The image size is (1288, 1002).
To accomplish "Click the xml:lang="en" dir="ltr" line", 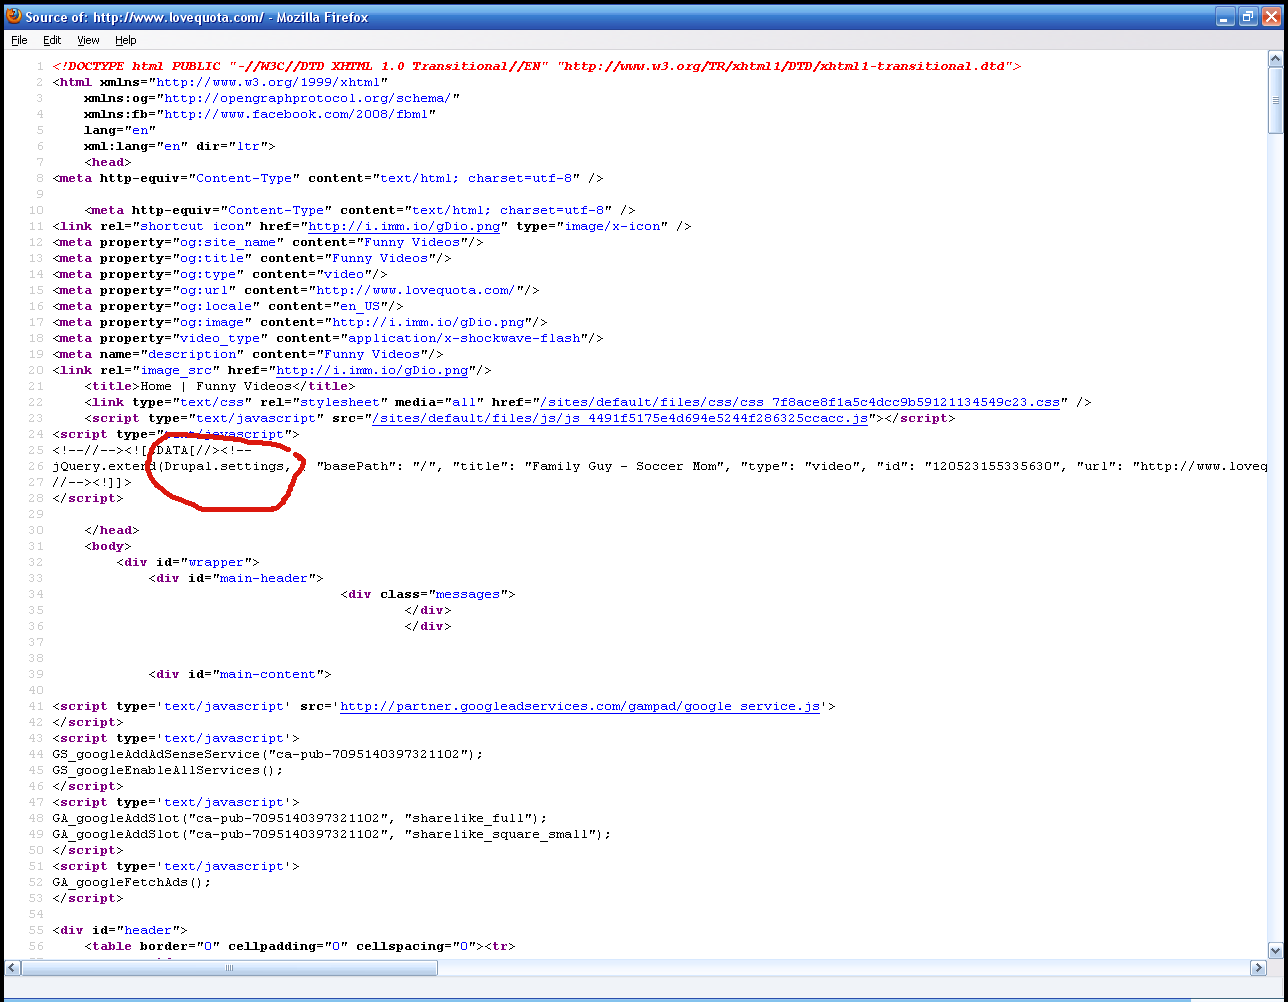I will pos(180,146).
